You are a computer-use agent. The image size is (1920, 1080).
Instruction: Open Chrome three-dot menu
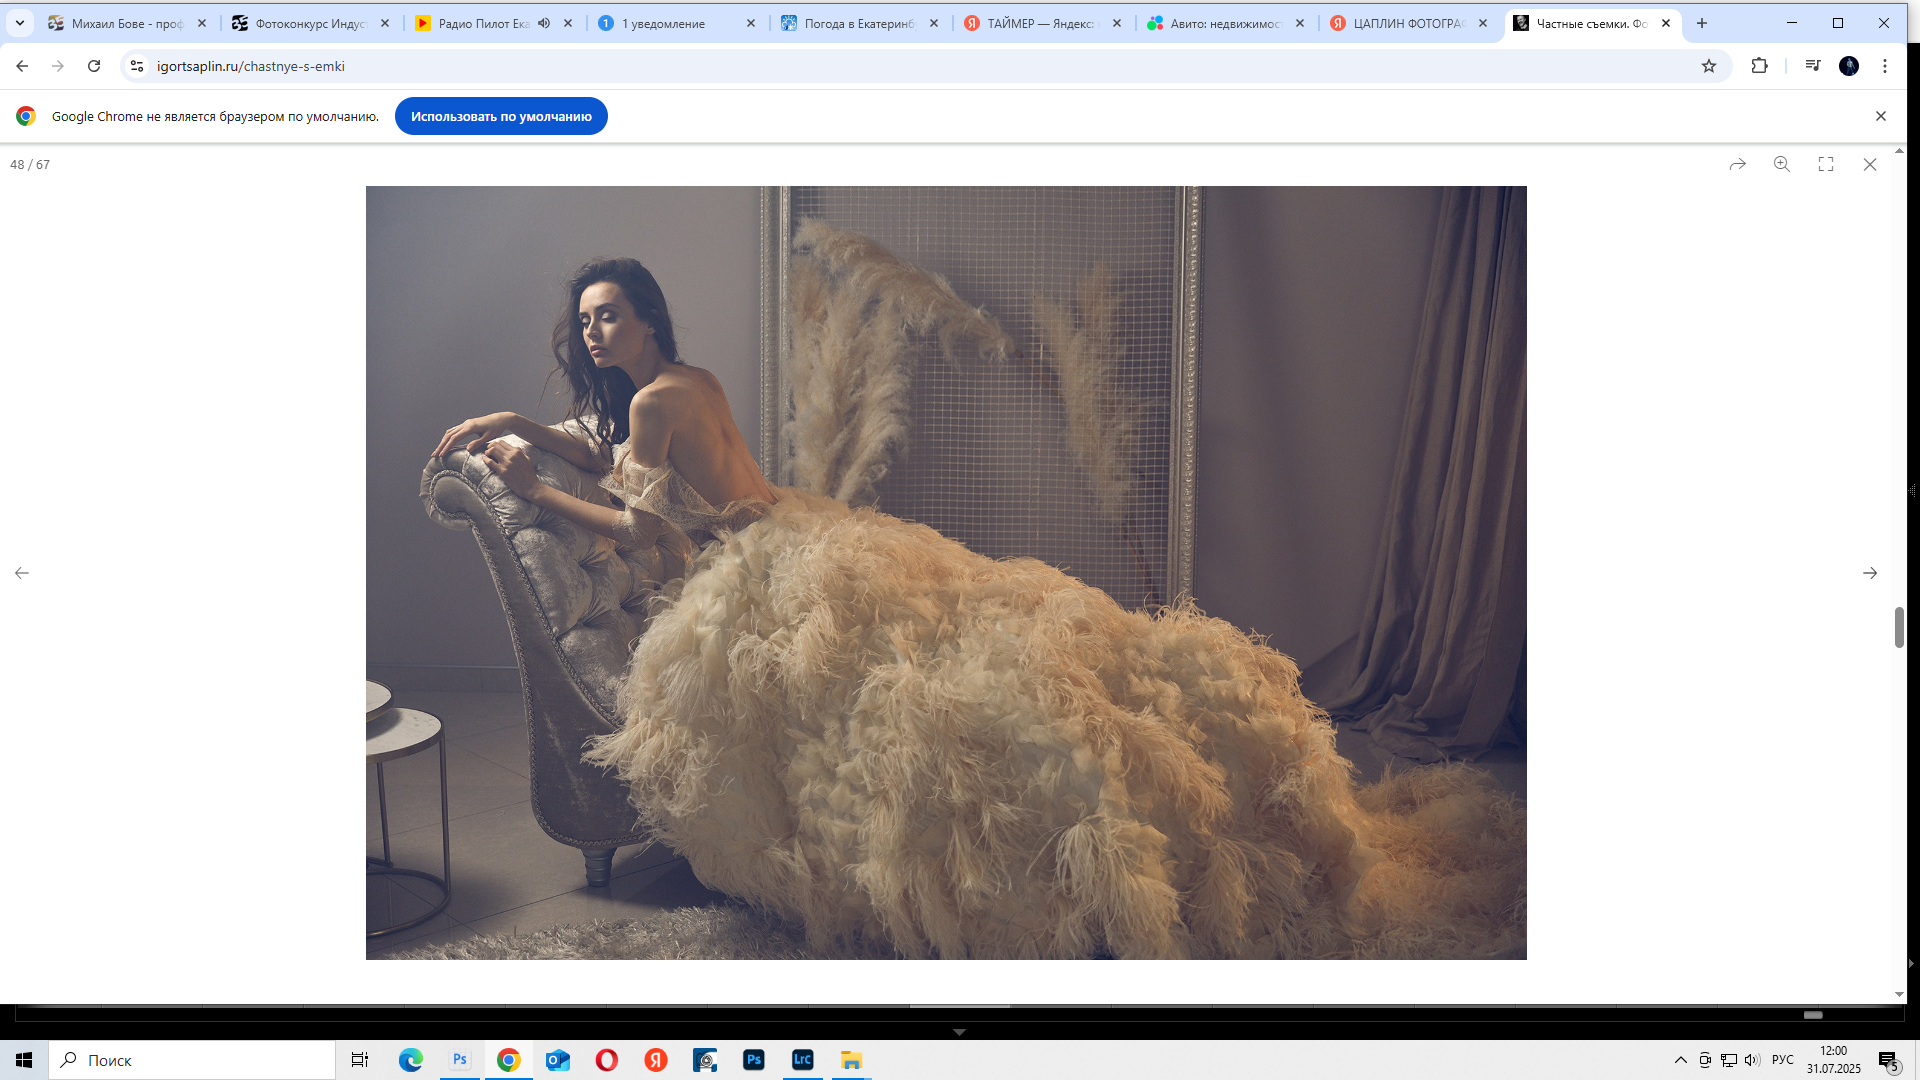[1885, 66]
